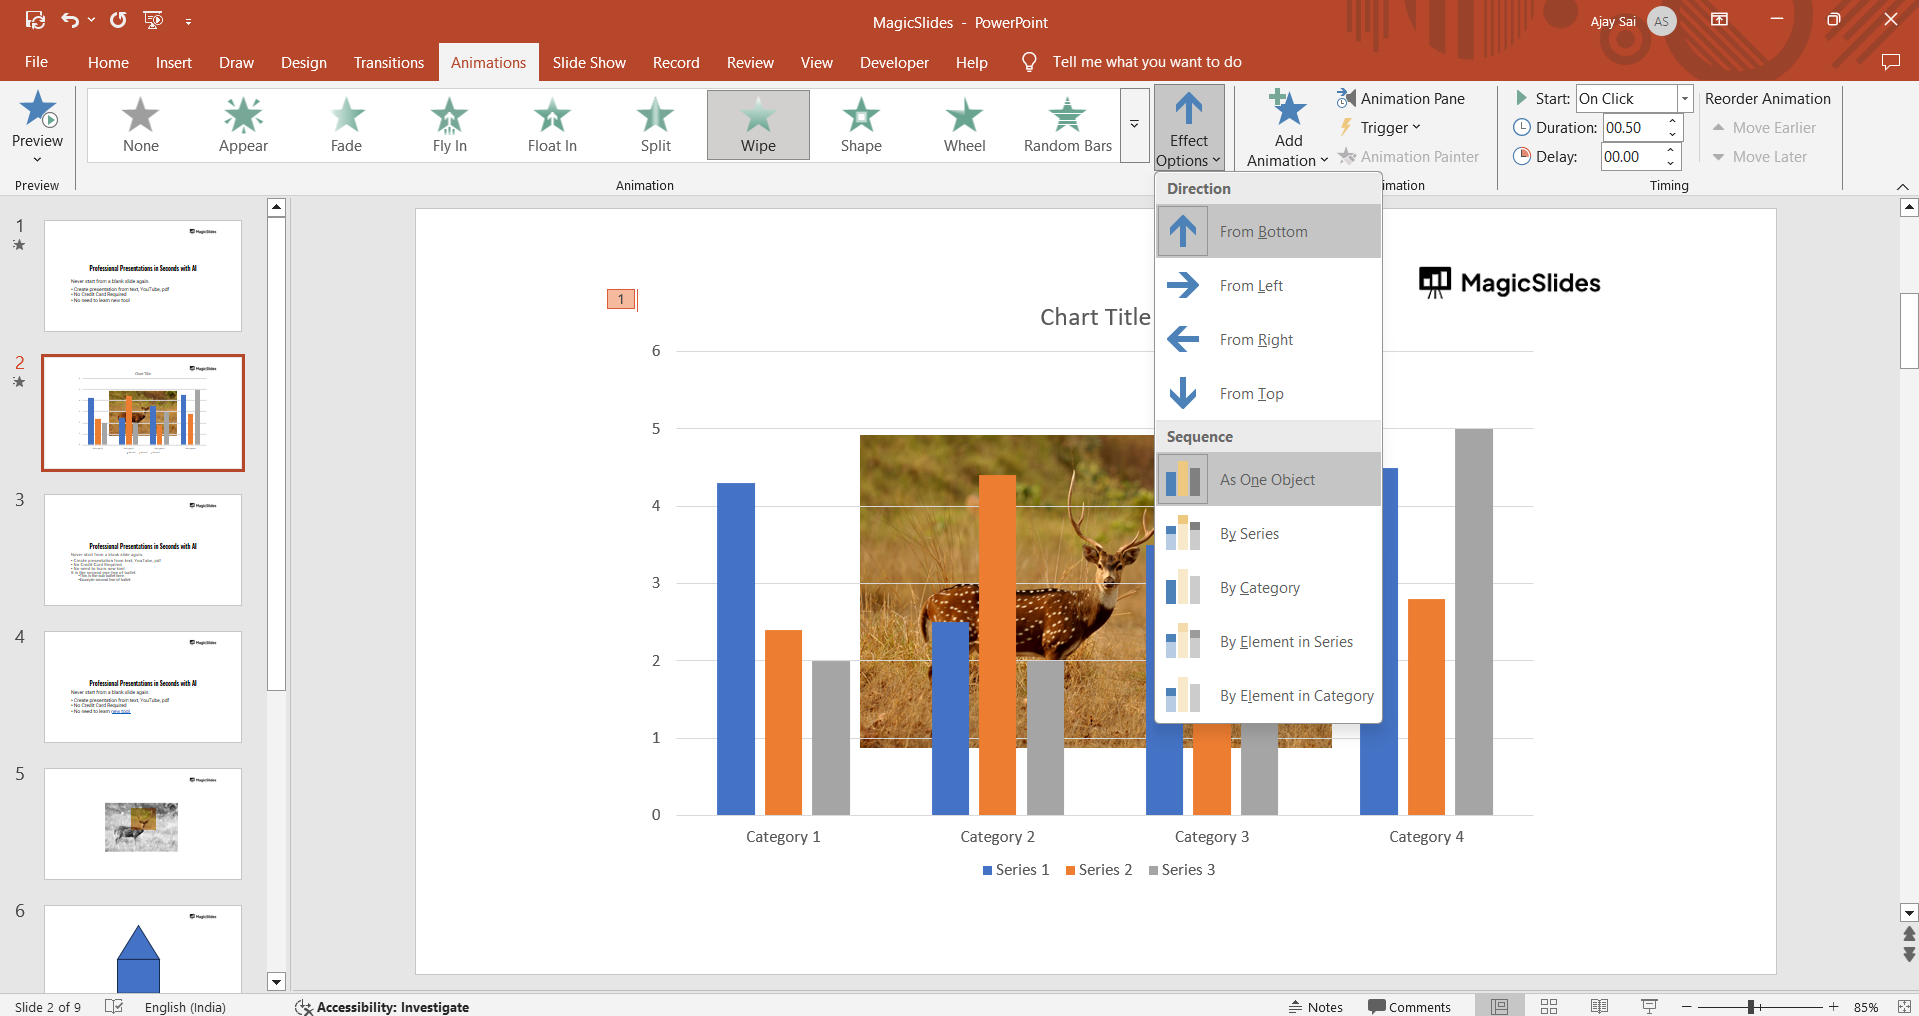Switch to the Home tab
This screenshot has width=1919, height=1016.
pyautogui.click(x=108, y=62)
